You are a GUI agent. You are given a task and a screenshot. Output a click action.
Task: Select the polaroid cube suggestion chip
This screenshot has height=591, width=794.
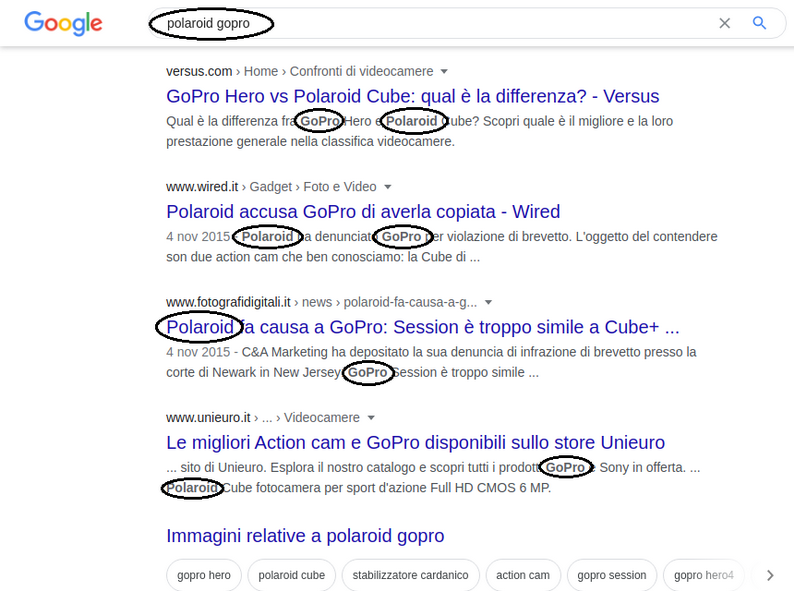coord(292,575)
